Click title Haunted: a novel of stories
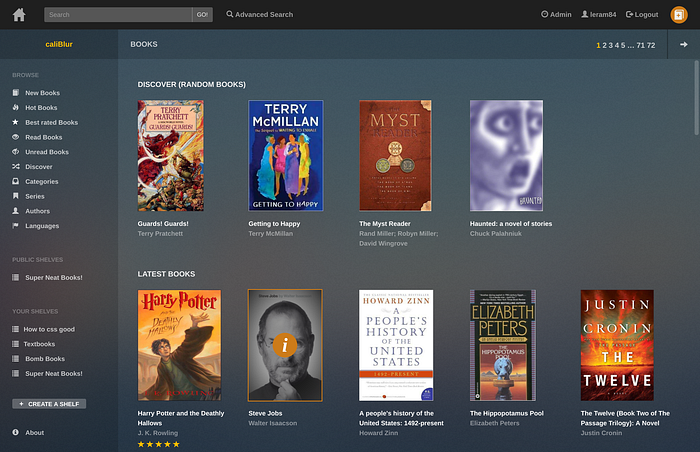This screenshot has height=452, width=700. click(511, 224)
